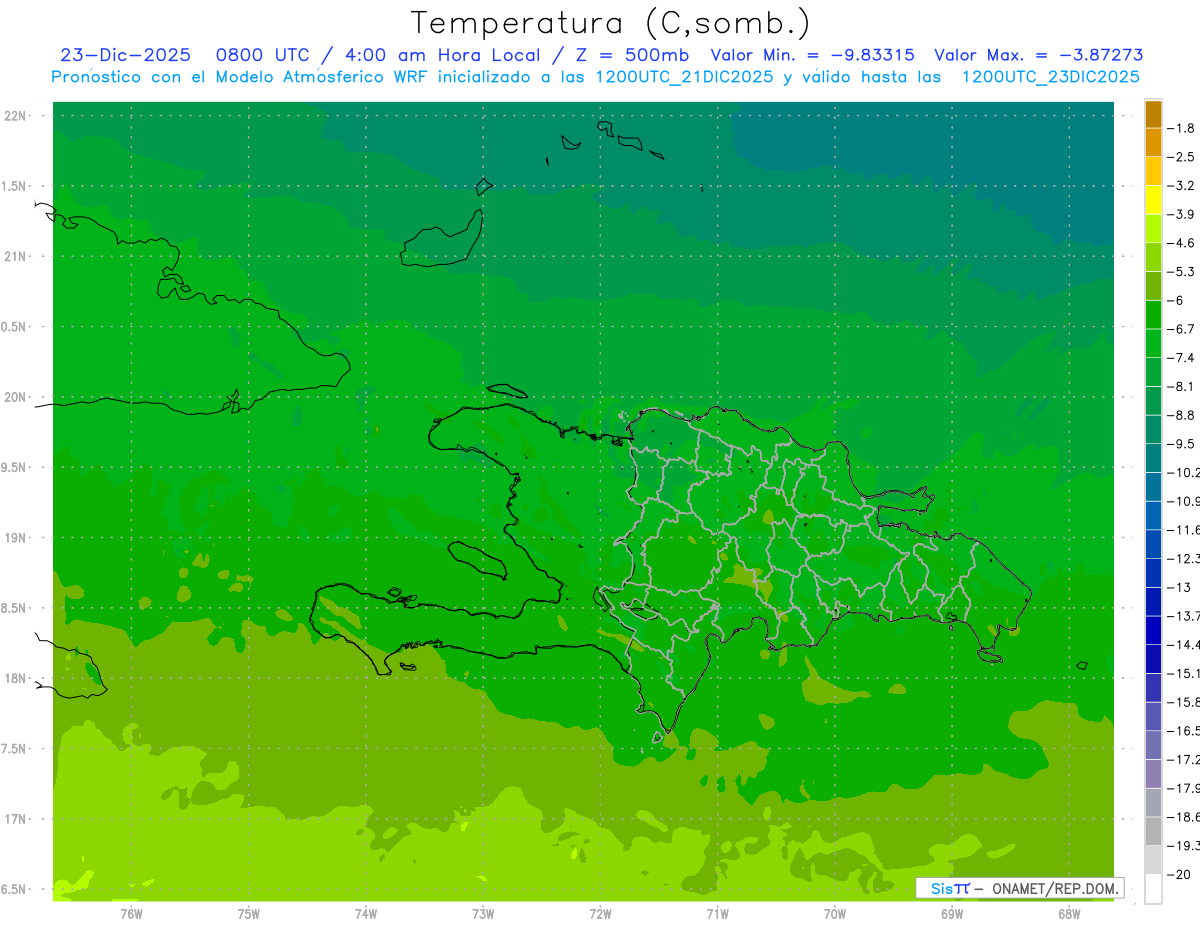Image resolution: width=1200 pixels, height=927 pixels.
Task: Click the "Valor Max. = -3.87273" text
Action: click(x=1039, y=55)
